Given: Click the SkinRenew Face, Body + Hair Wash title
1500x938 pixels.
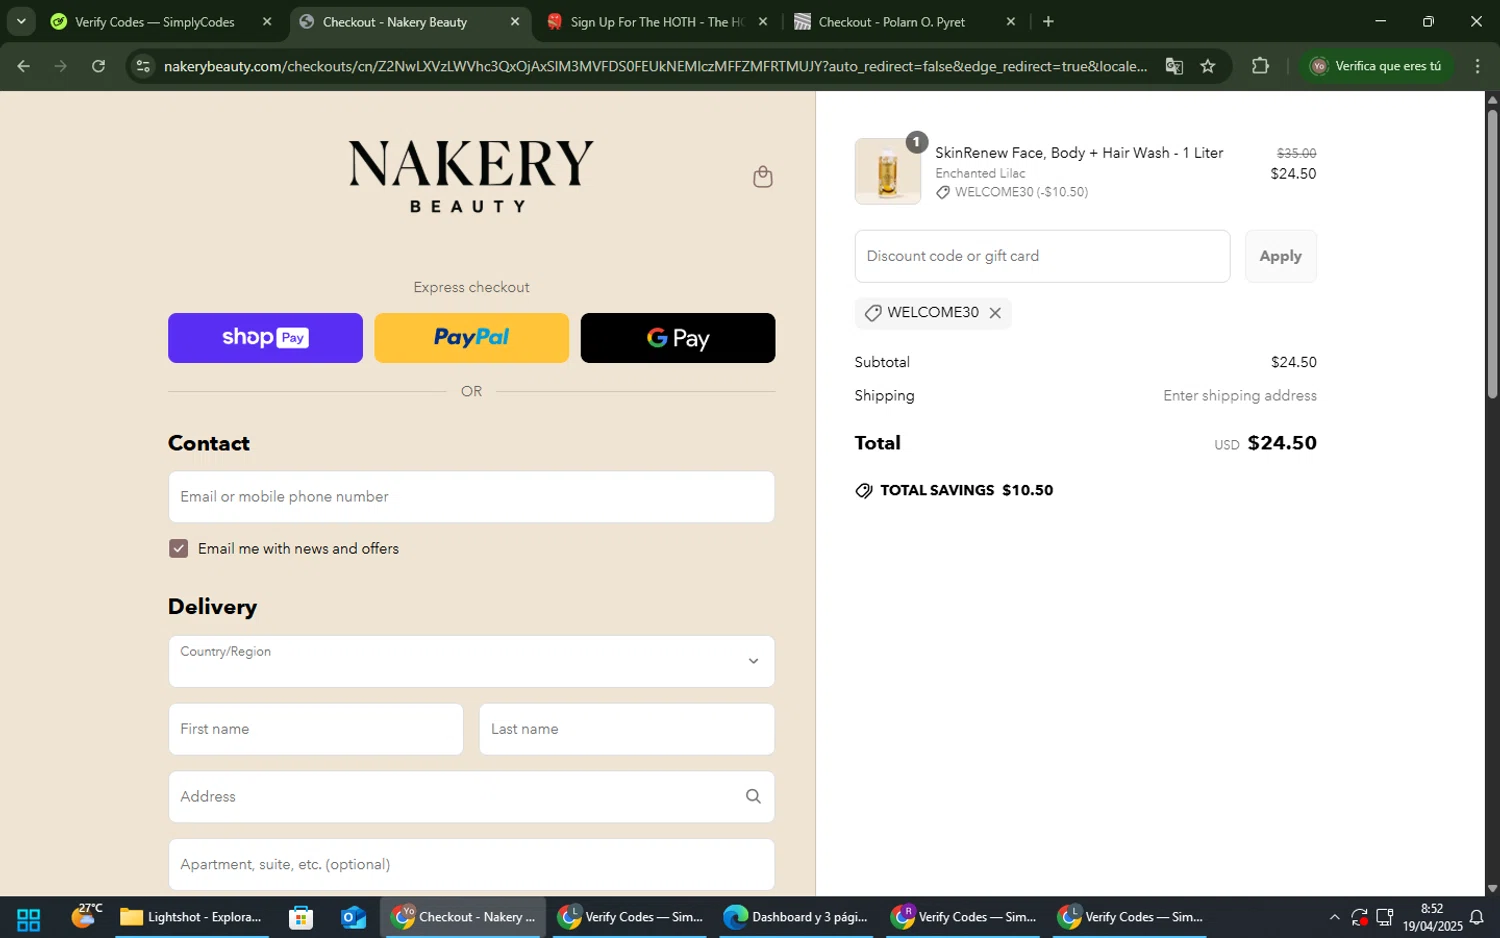Looking at the screenshot, I should 1079,153.
